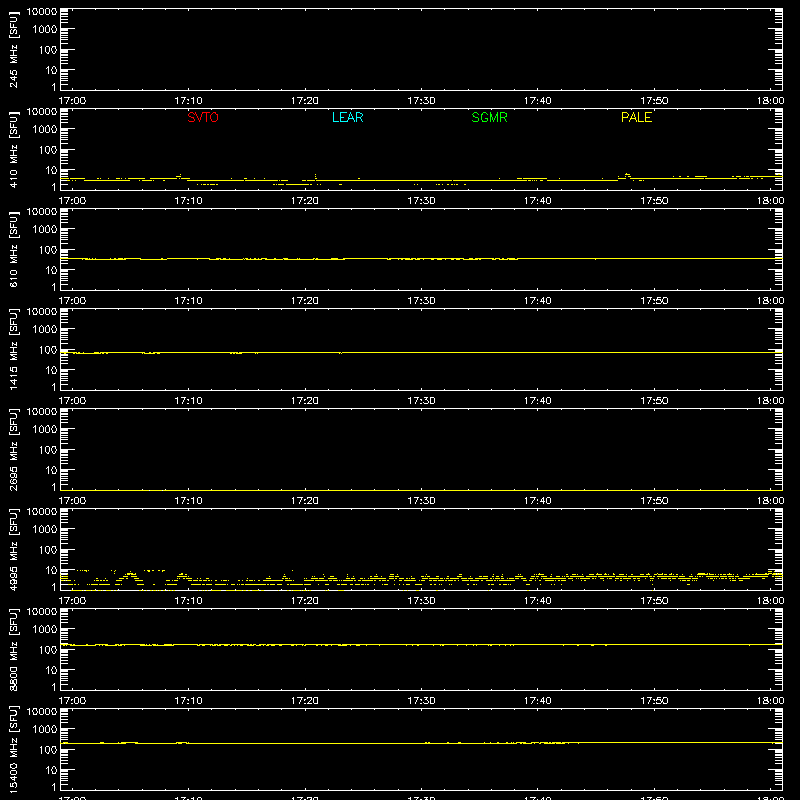800x800 pixels.
Task: Click the 2695 MHz [SFU] axis label
Action: pos(14,449)
